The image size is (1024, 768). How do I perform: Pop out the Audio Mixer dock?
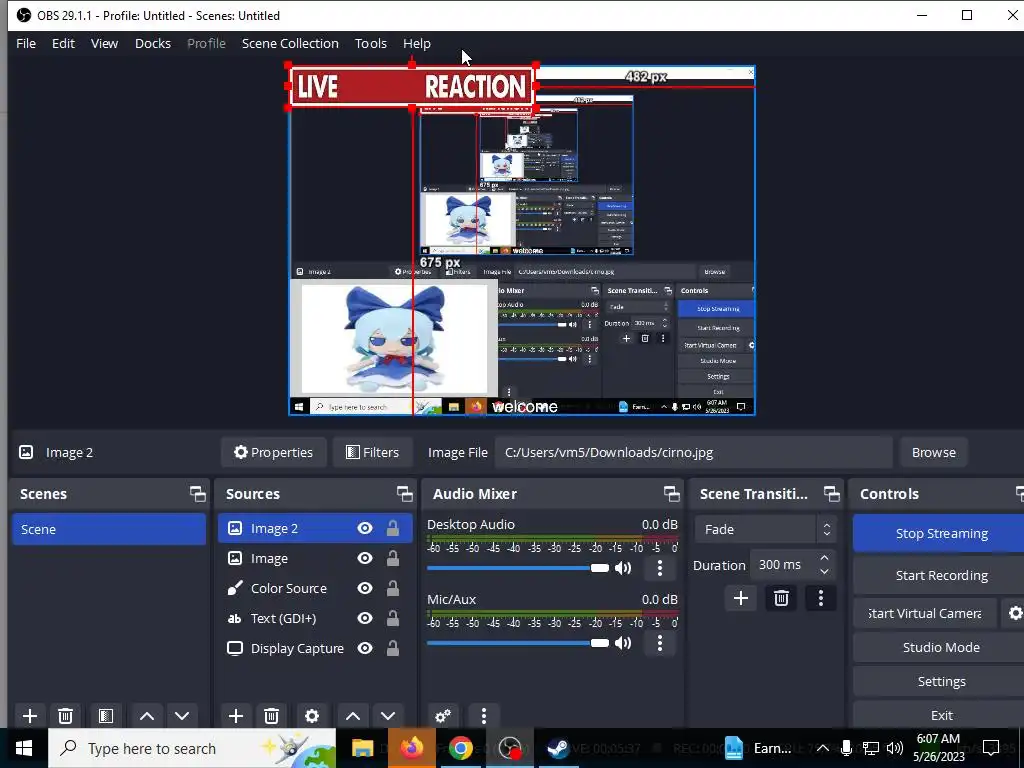pos(671,494)
